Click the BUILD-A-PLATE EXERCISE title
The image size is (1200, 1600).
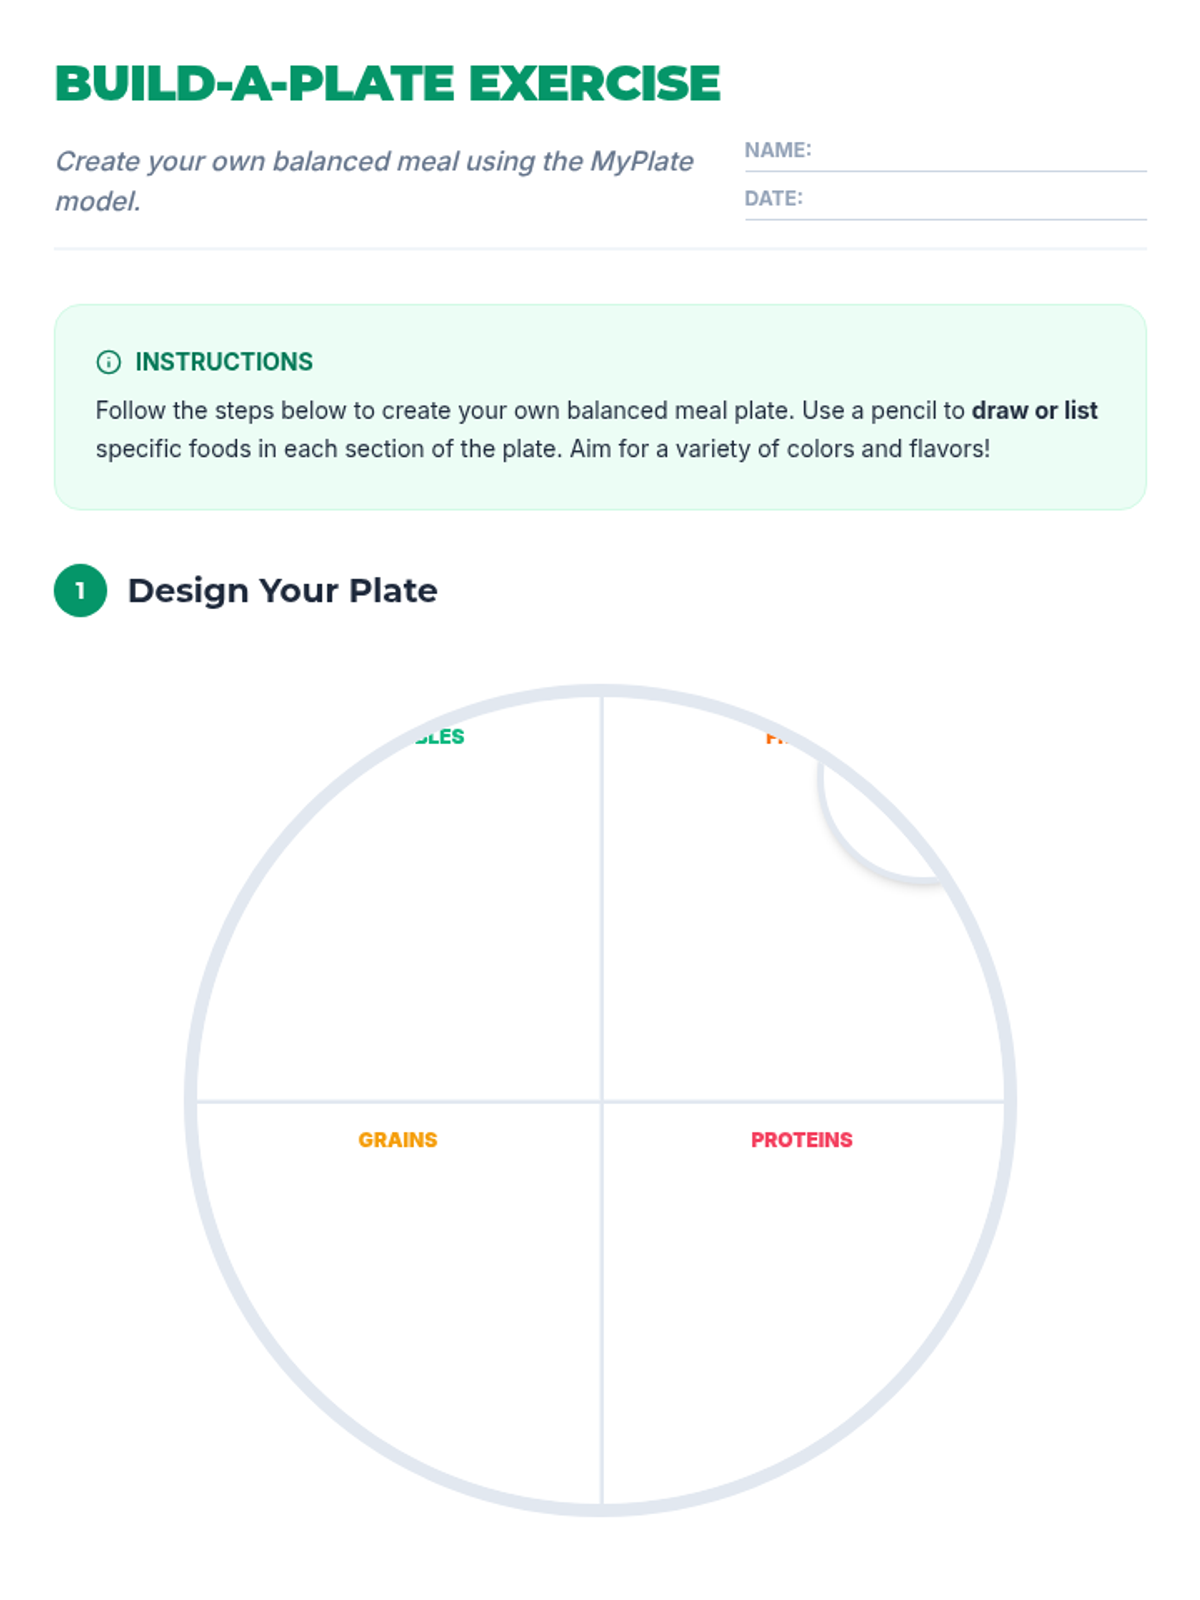coord(387,83)
